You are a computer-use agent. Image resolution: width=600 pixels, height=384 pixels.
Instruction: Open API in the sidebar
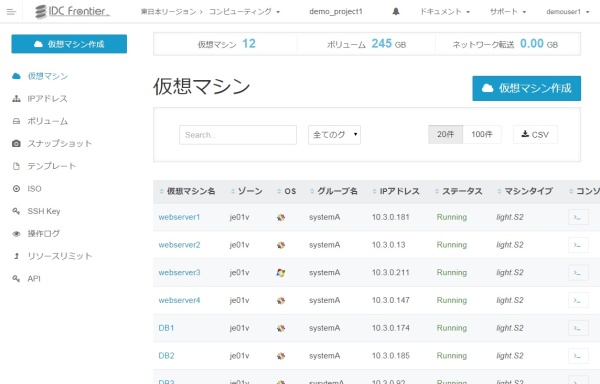click(x=34, y=278)
